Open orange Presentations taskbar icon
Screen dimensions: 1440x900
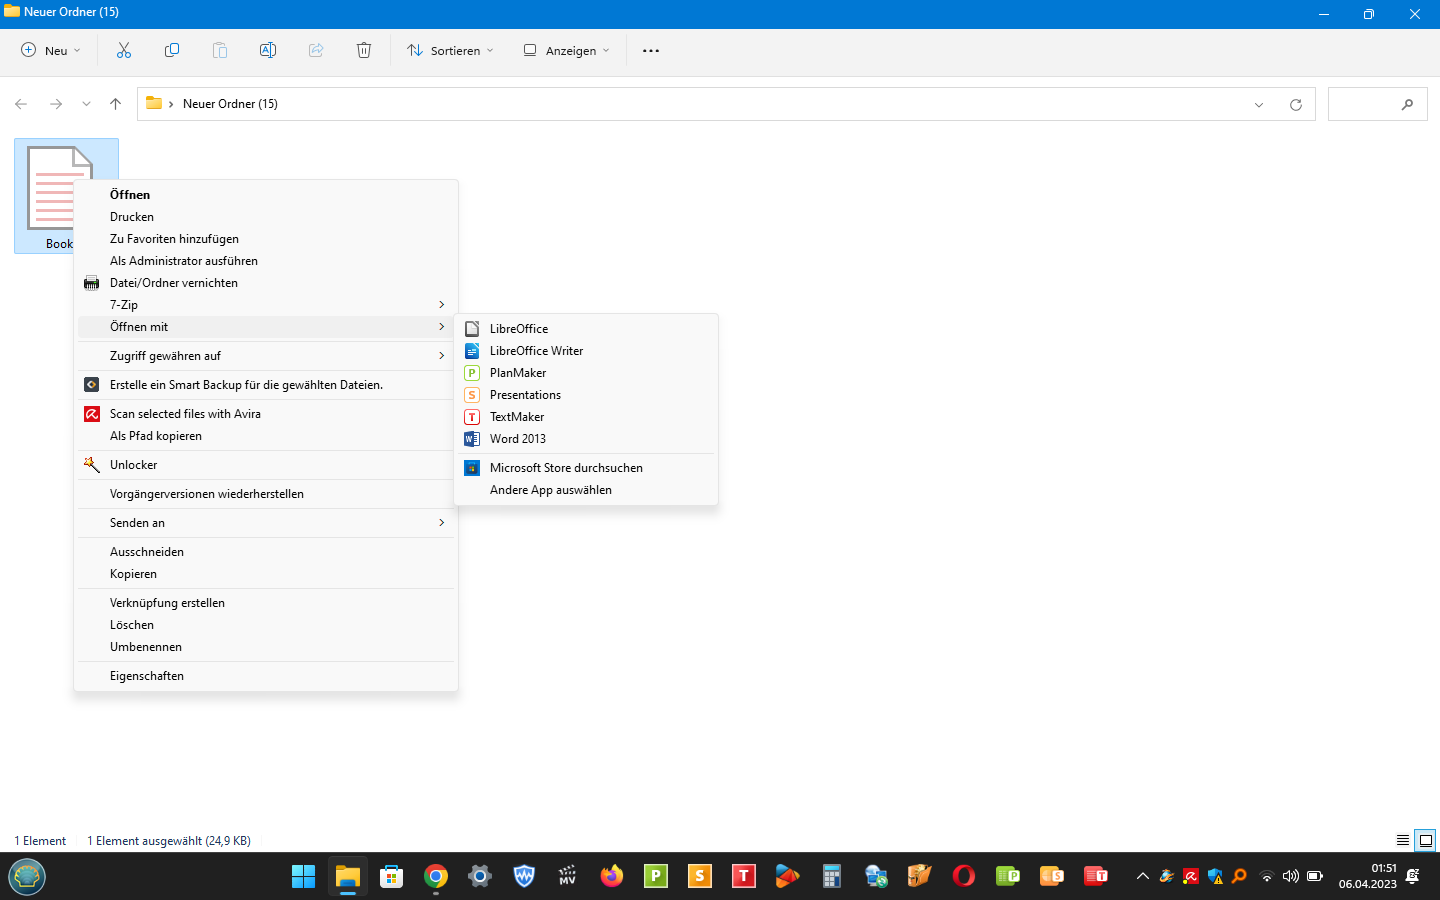[700, 876]
